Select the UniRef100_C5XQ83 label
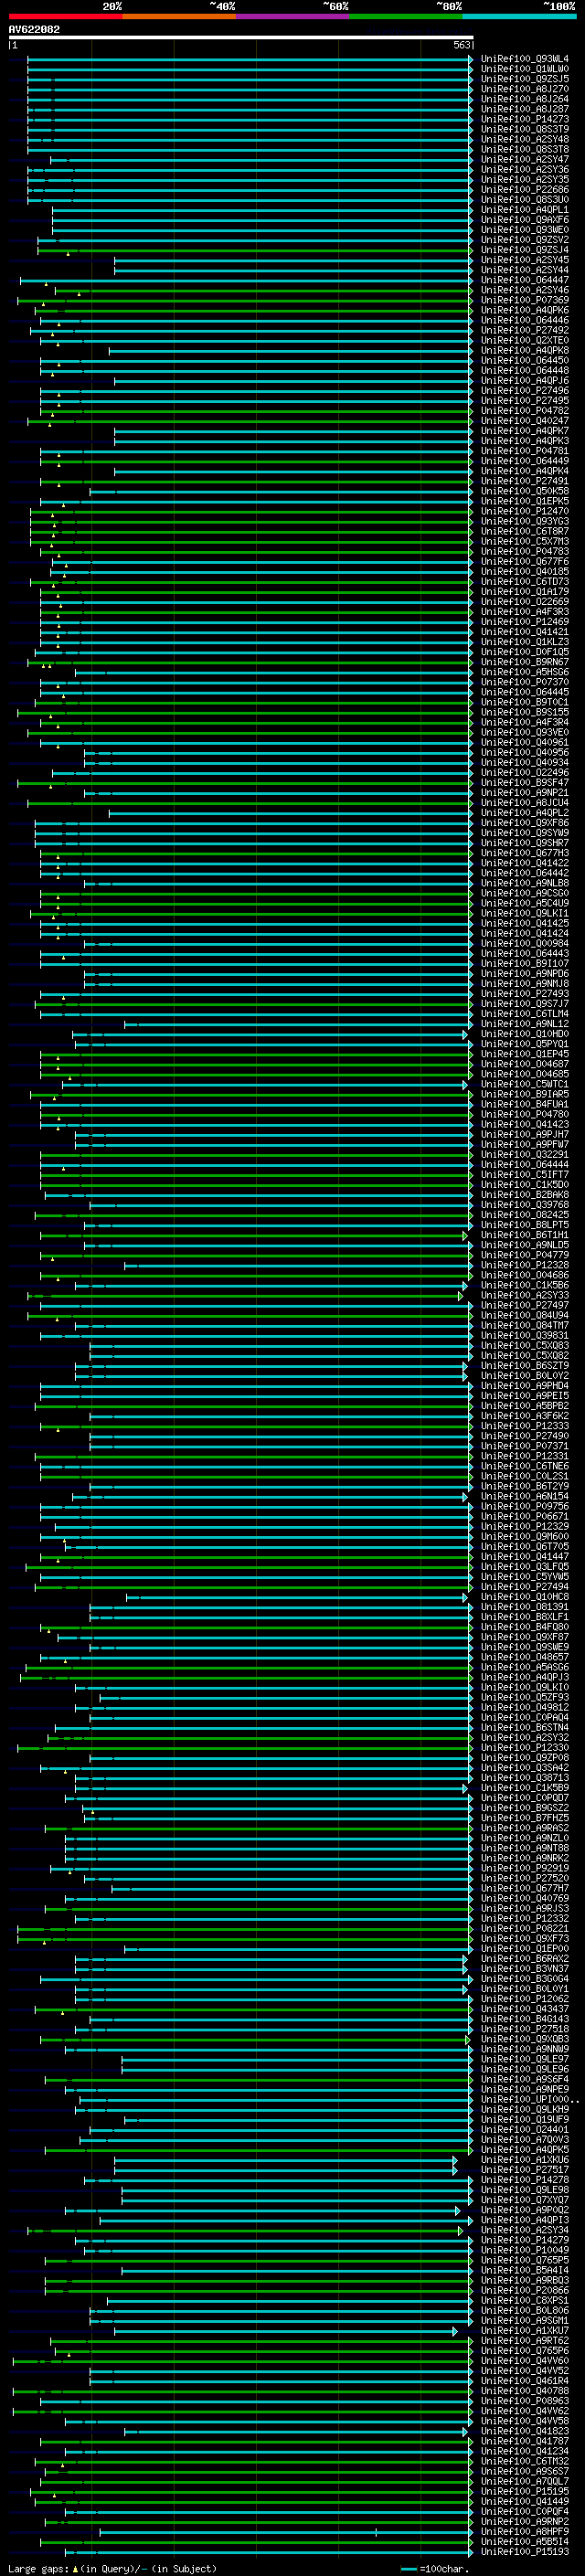Viewport: 585px width, 2576px height. pos(525,1345)
